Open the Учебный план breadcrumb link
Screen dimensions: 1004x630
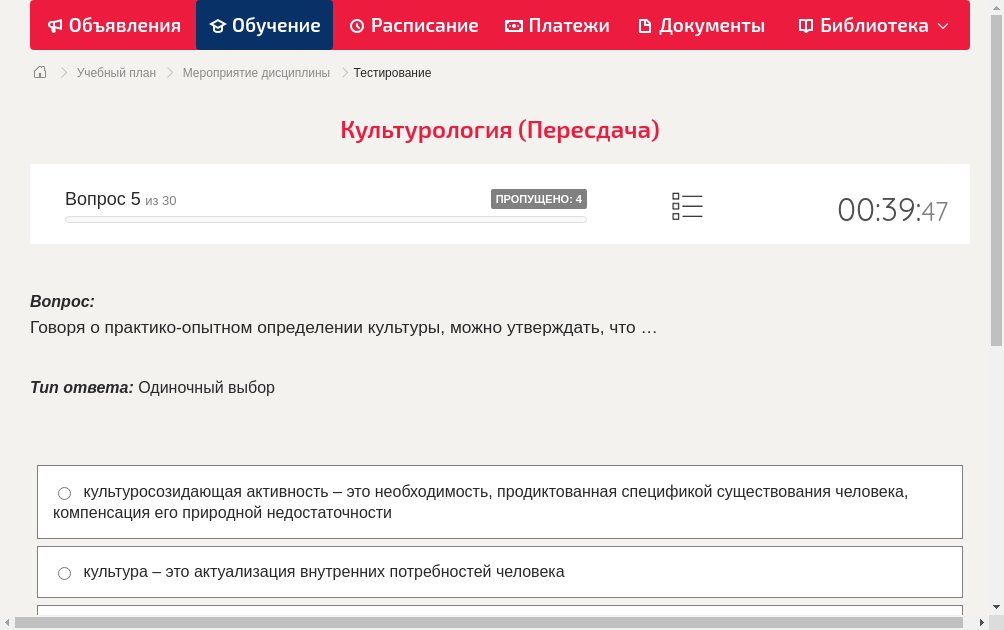pyautogui.click(x=116, y=72)
